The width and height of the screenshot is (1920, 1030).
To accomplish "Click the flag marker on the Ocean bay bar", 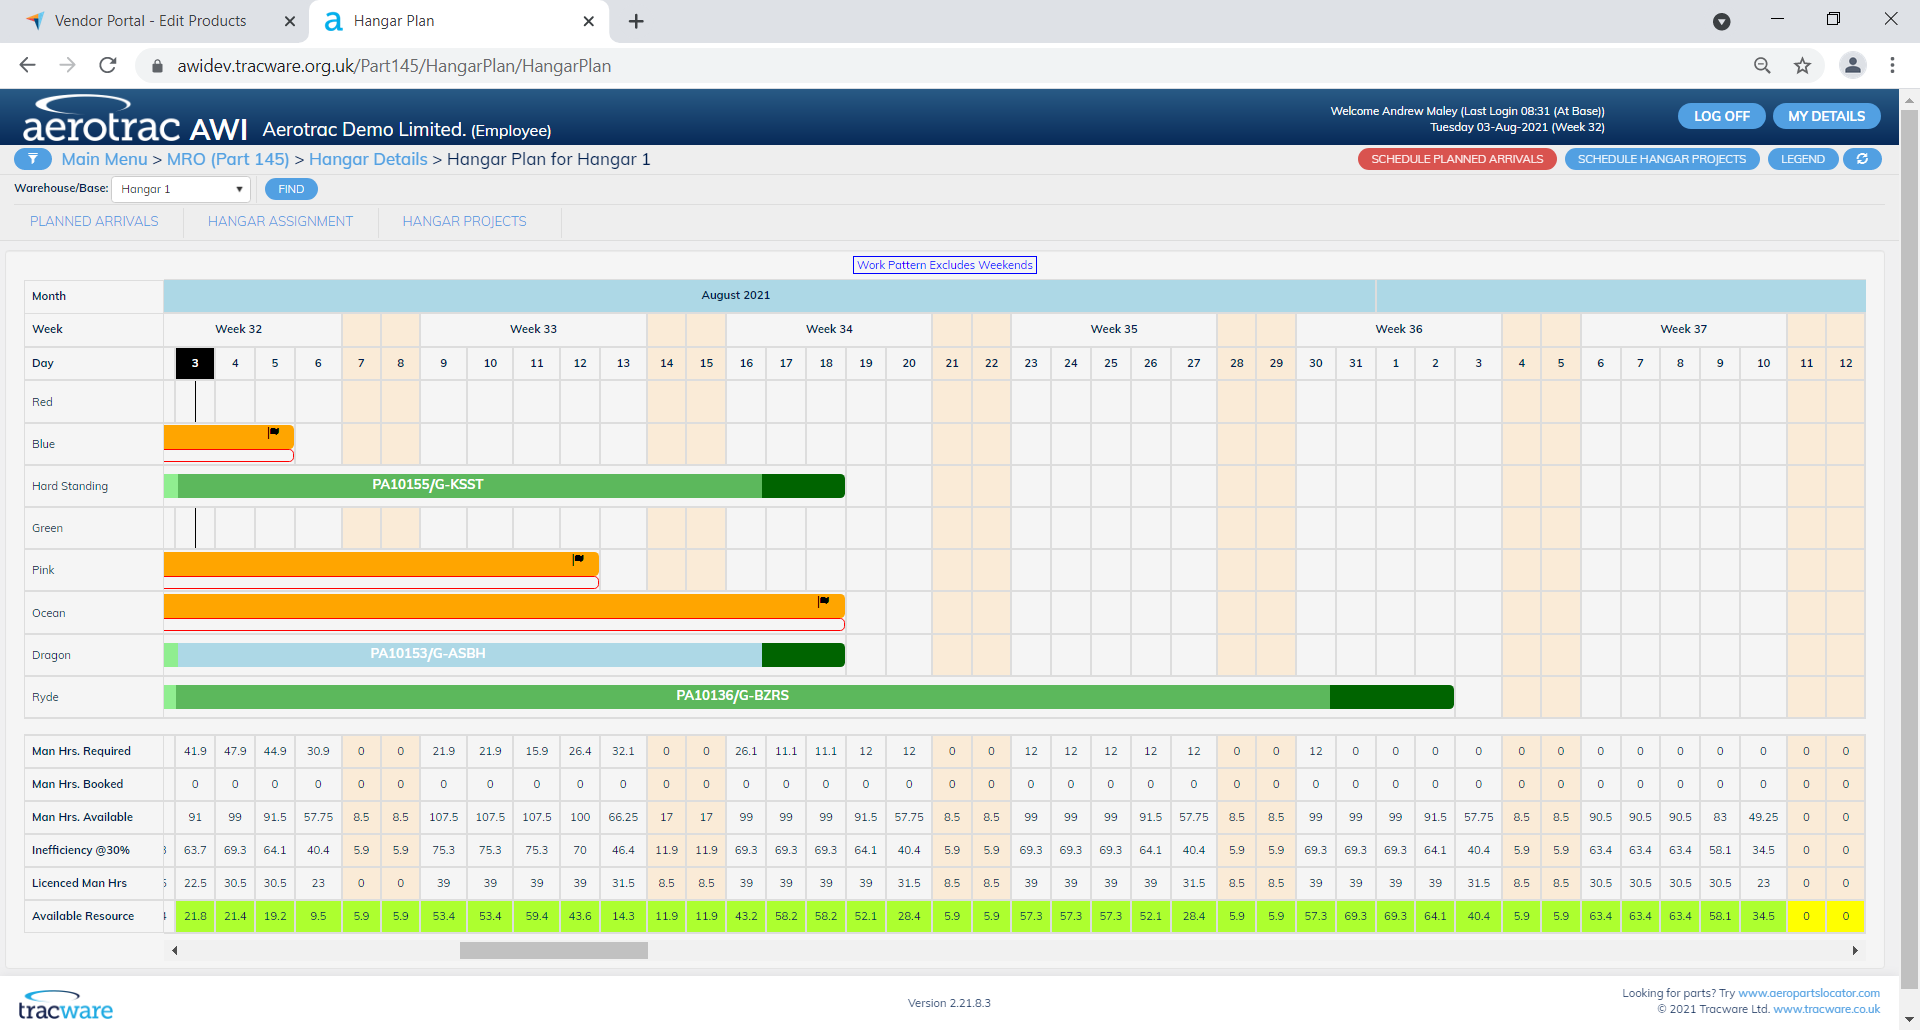I will 823,601.
